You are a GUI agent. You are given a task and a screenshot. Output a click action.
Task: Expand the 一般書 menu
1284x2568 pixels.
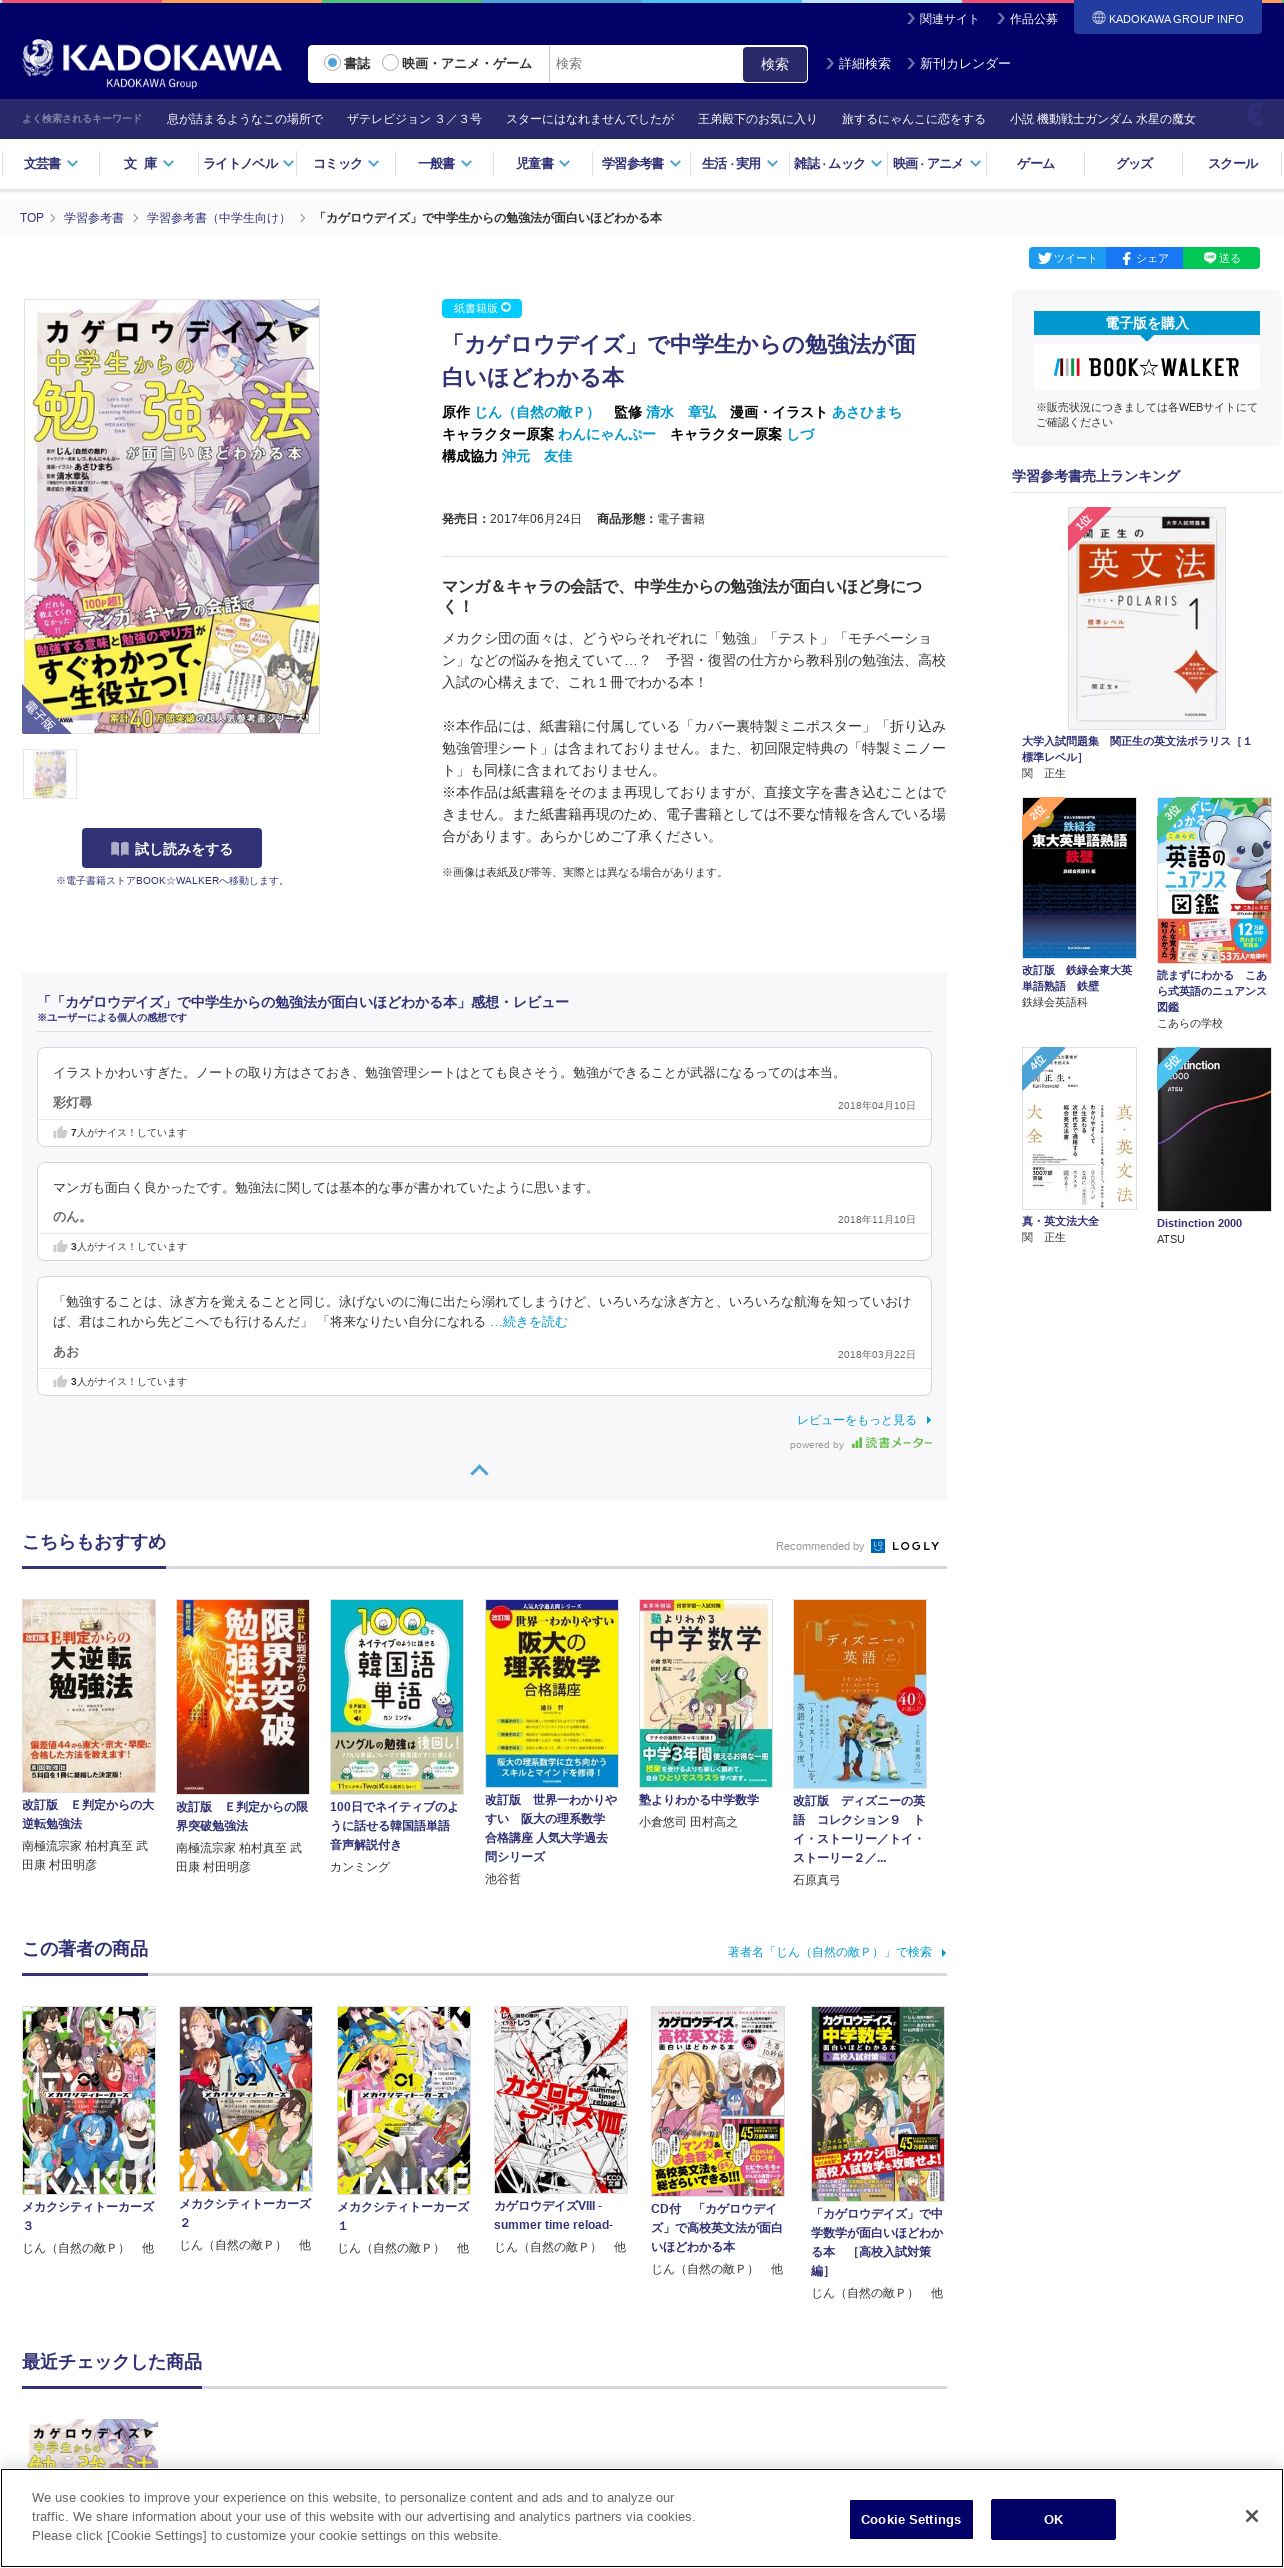tap(444, 163)
